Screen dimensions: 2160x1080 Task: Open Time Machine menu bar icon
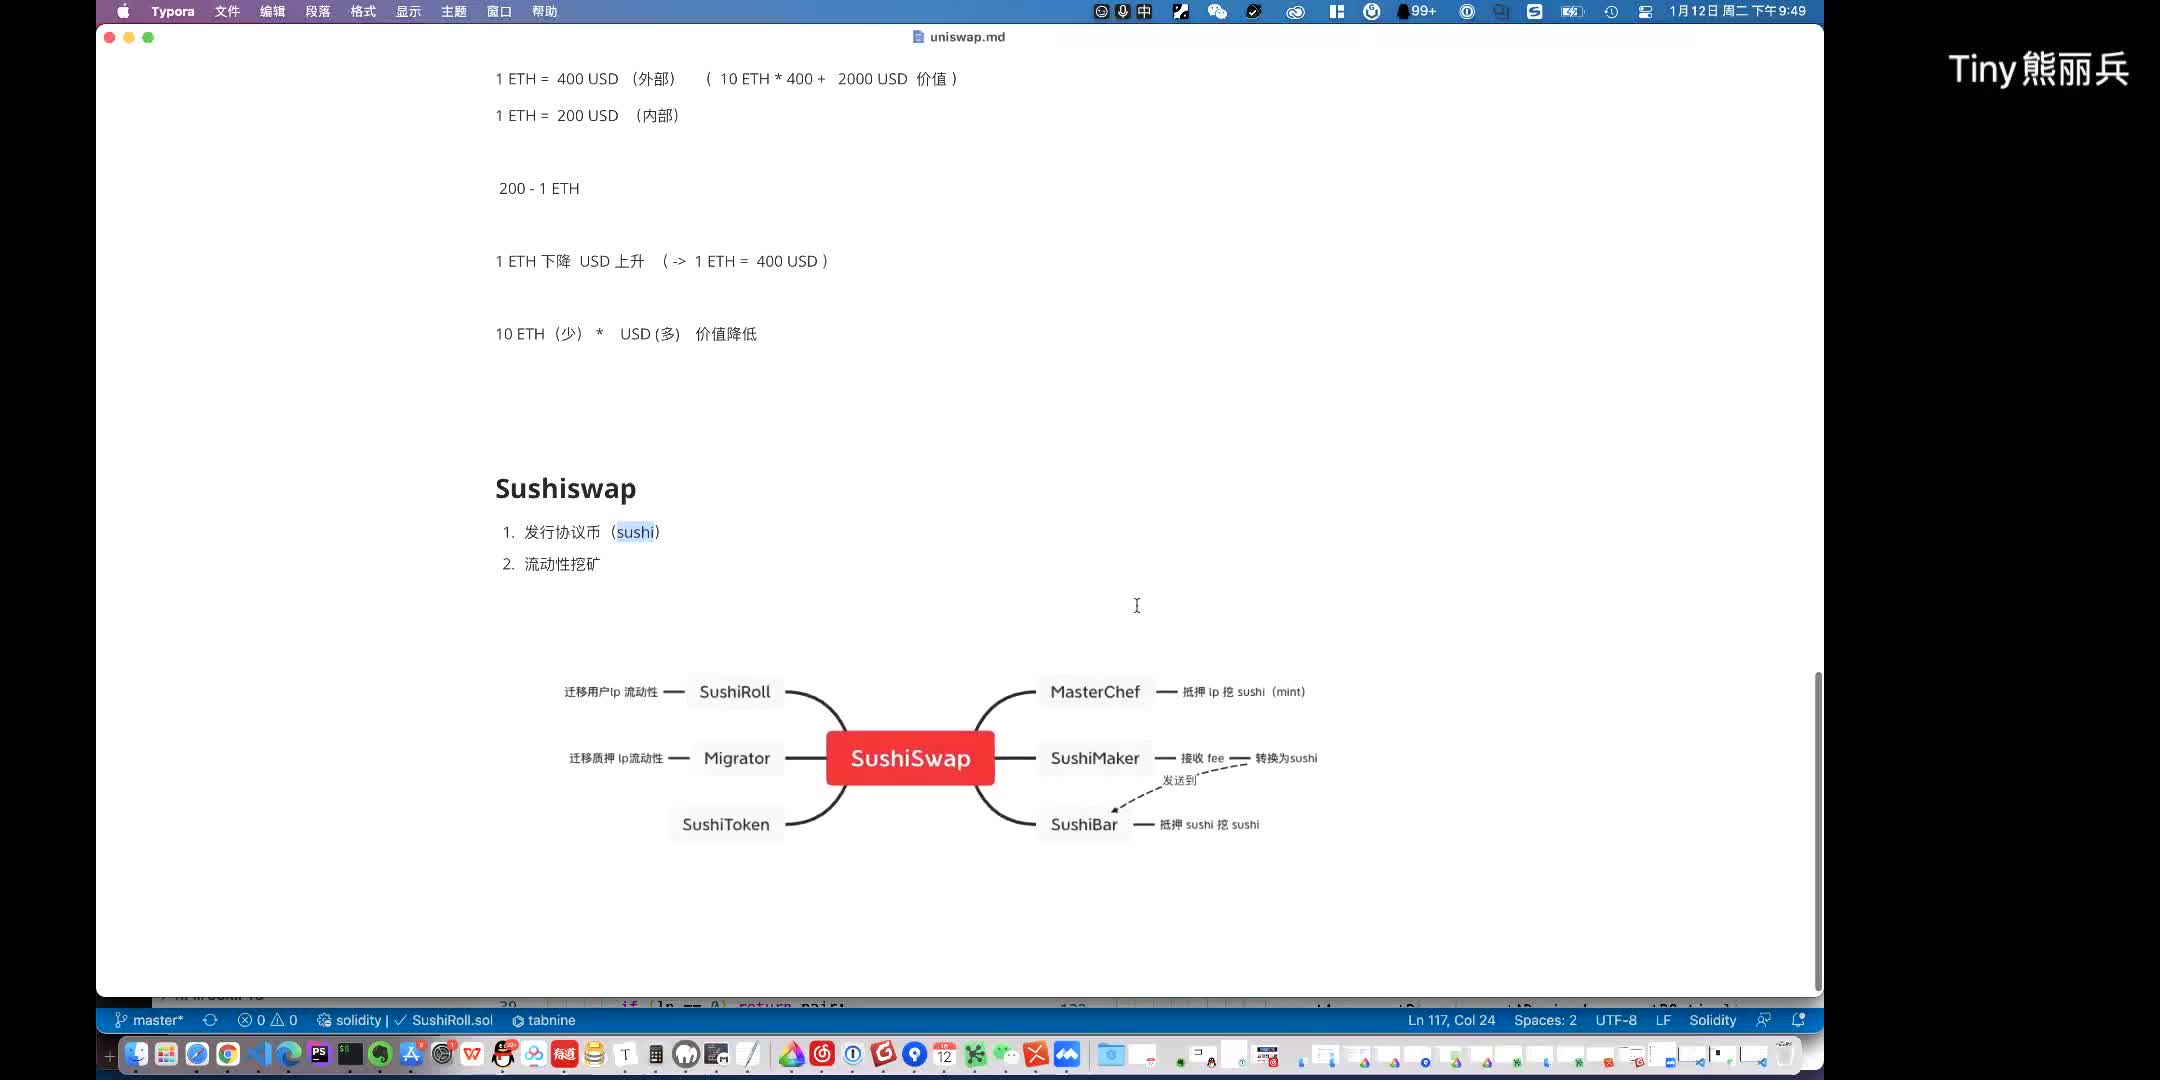1611,12
